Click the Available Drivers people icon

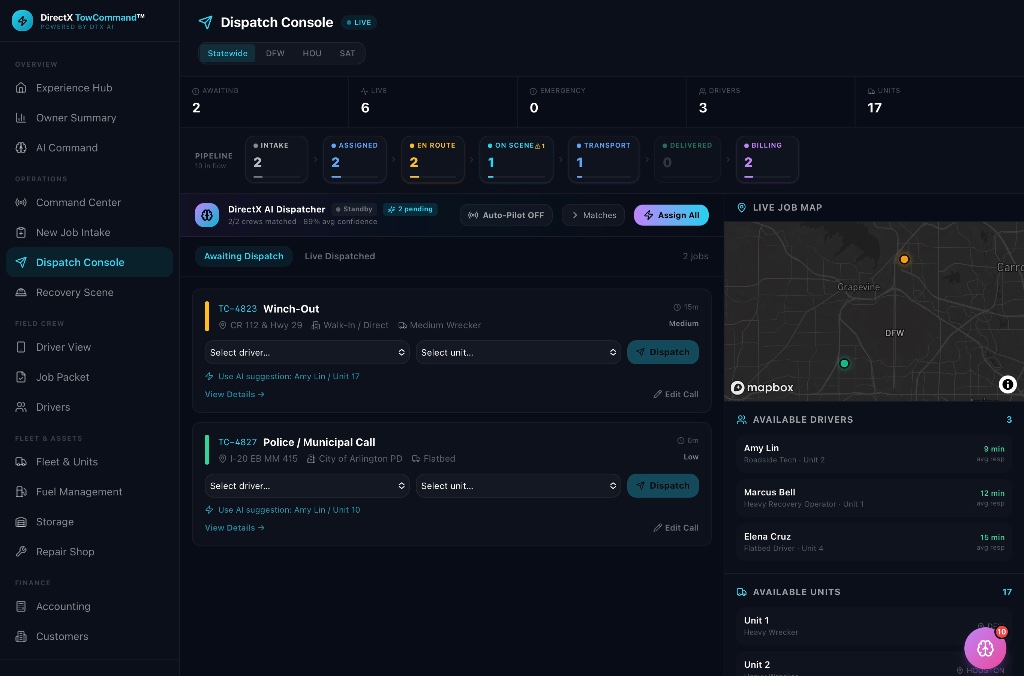point(741,419)
